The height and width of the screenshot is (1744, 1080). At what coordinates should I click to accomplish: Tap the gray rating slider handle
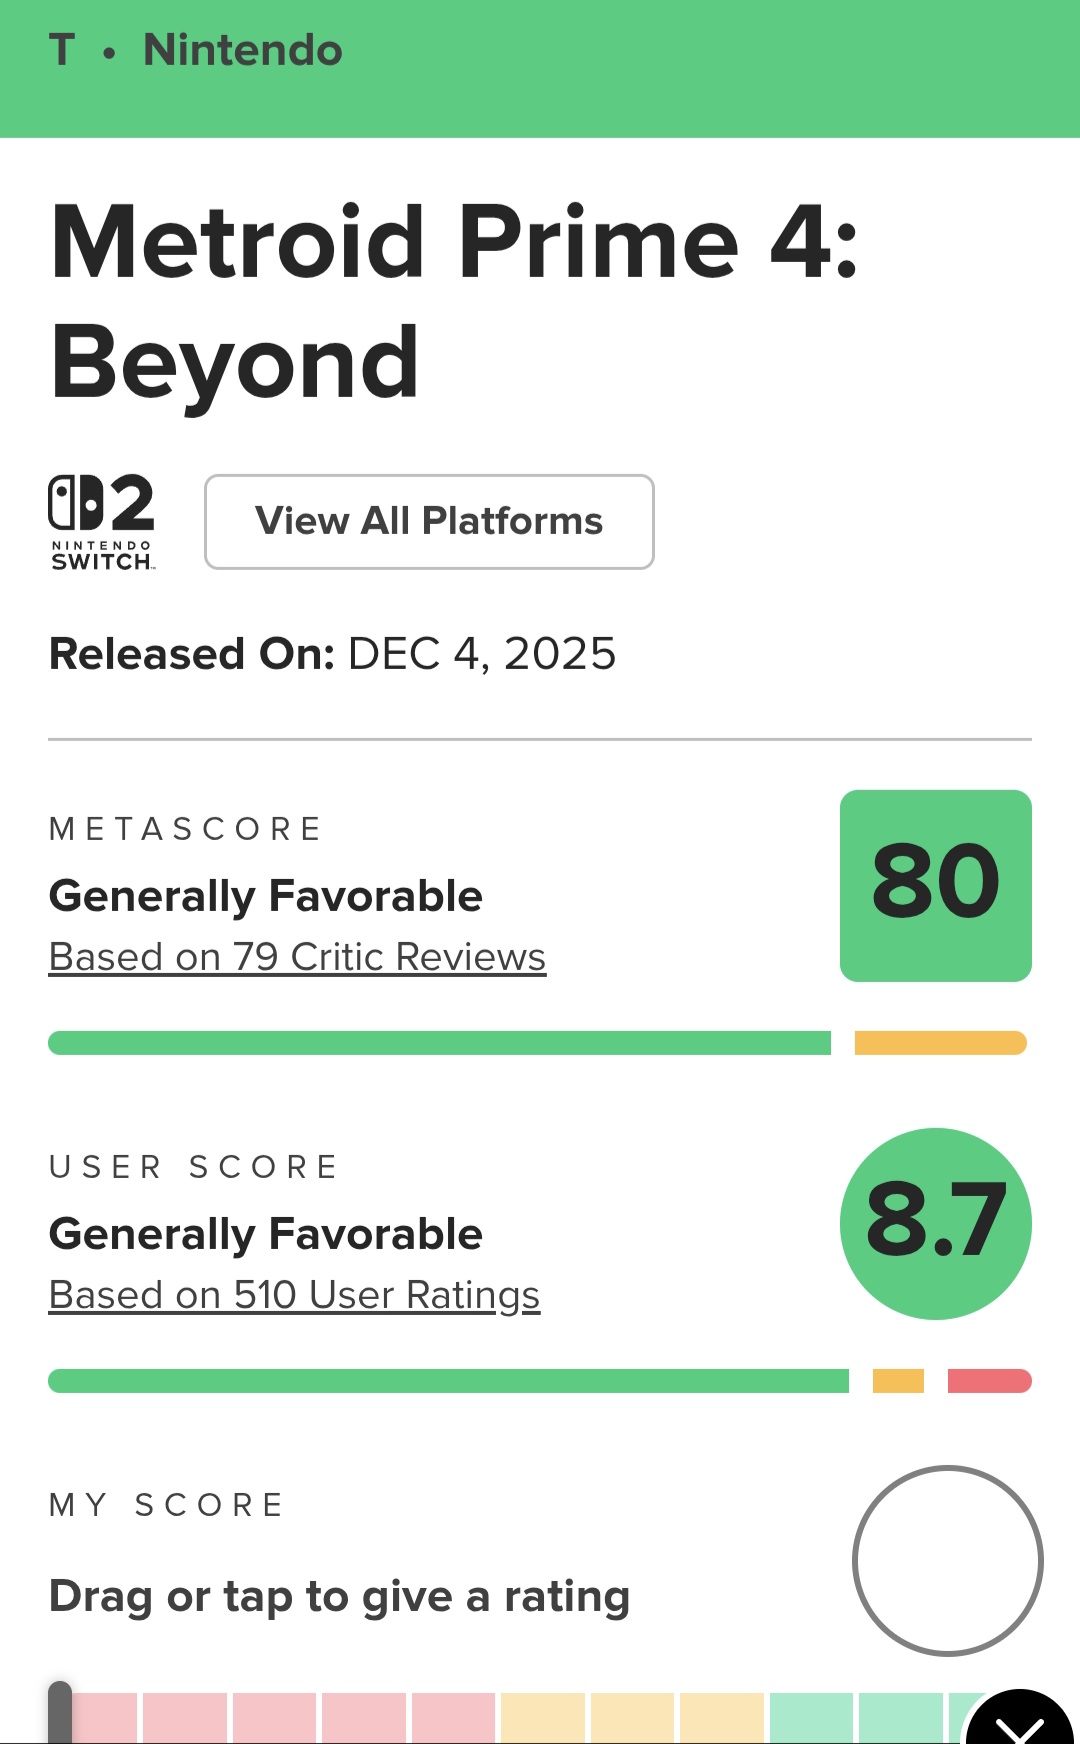click(x=60, y=1714)
